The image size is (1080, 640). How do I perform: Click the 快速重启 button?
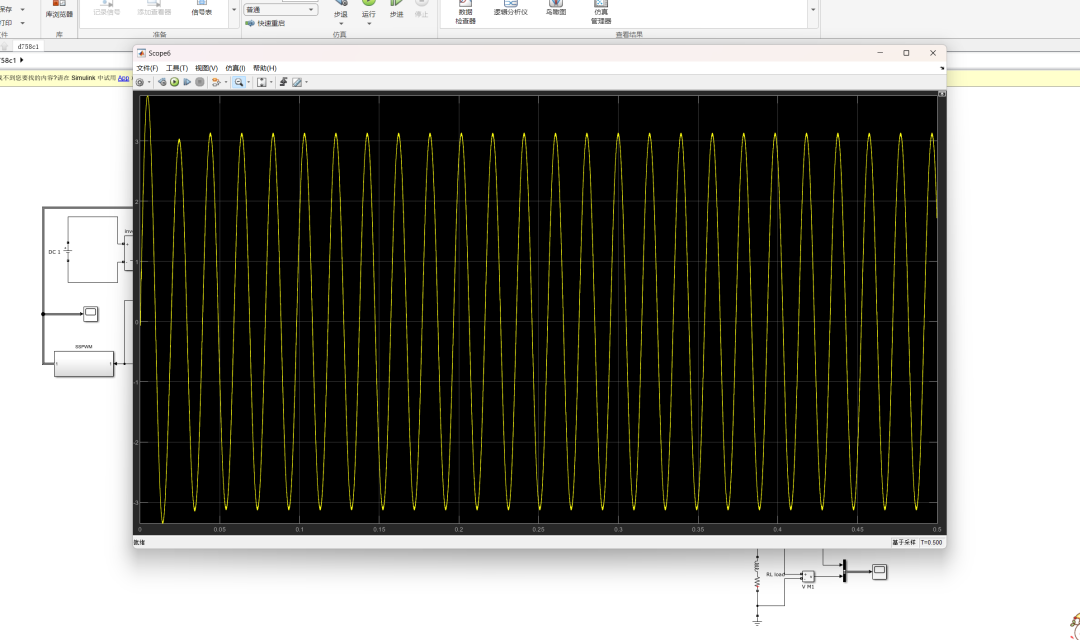[265, 23]
